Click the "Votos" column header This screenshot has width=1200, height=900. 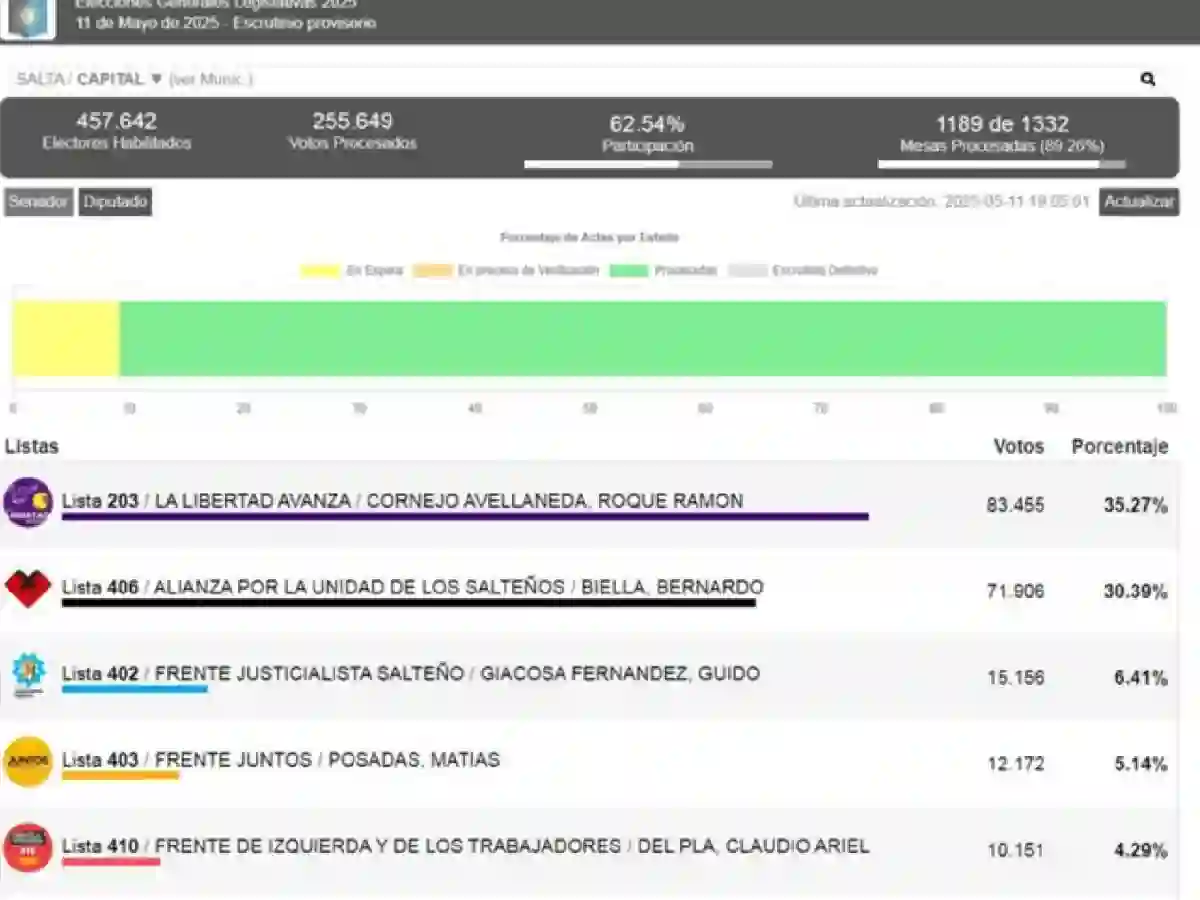click(1019, 447)
